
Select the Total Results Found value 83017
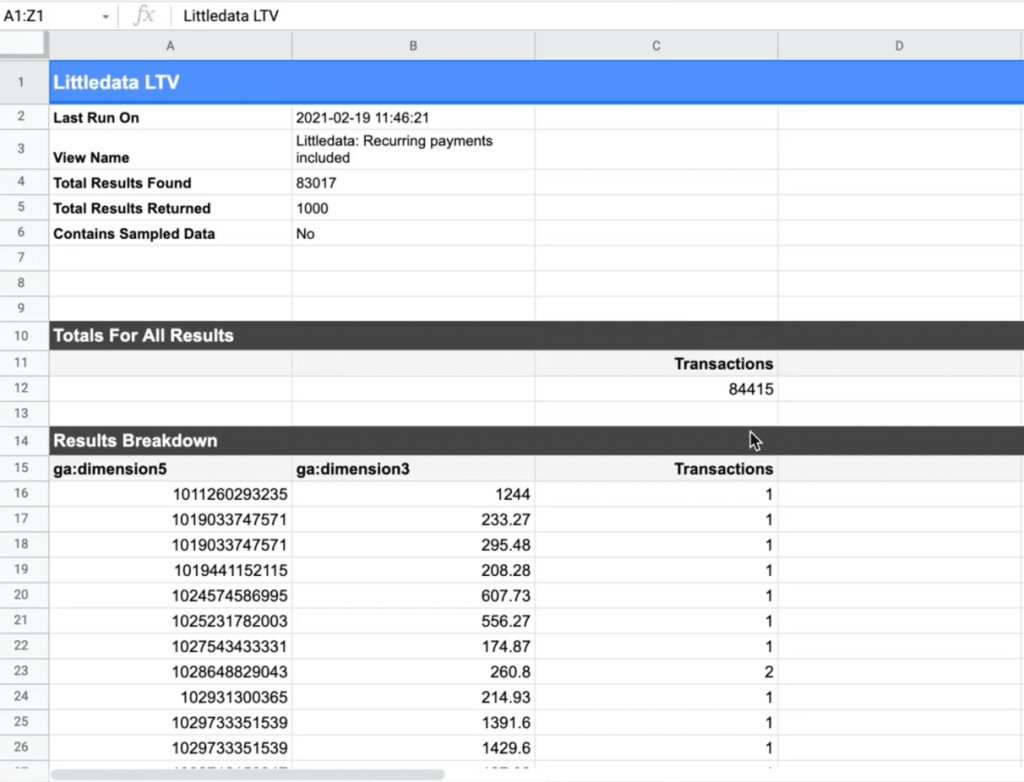tap(412, 183)
